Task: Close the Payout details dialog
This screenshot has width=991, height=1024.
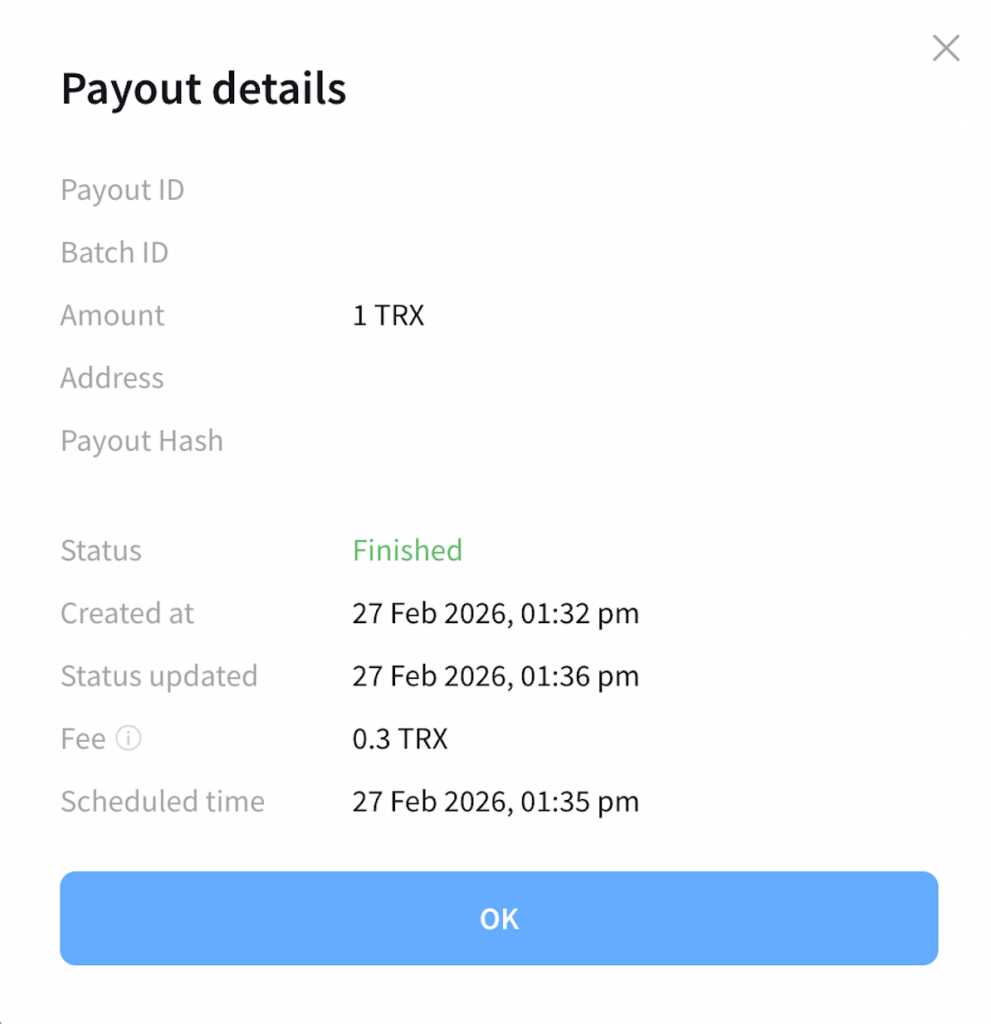Action: 945,48
